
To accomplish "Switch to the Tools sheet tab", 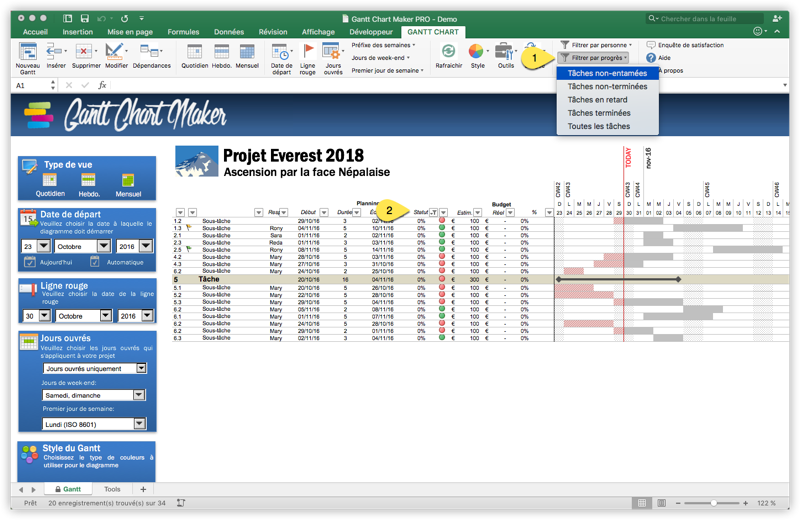I will (x=112, y=489).
